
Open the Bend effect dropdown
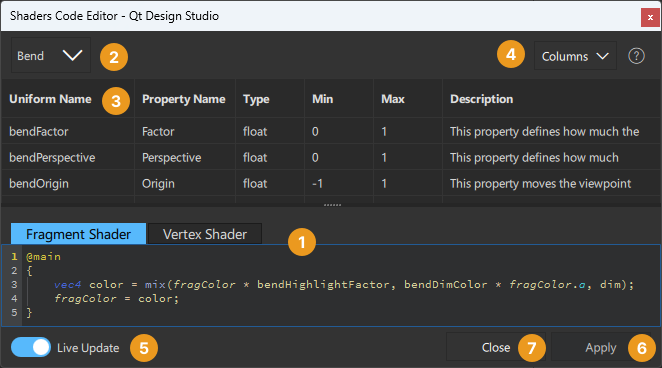coord(51,55)
